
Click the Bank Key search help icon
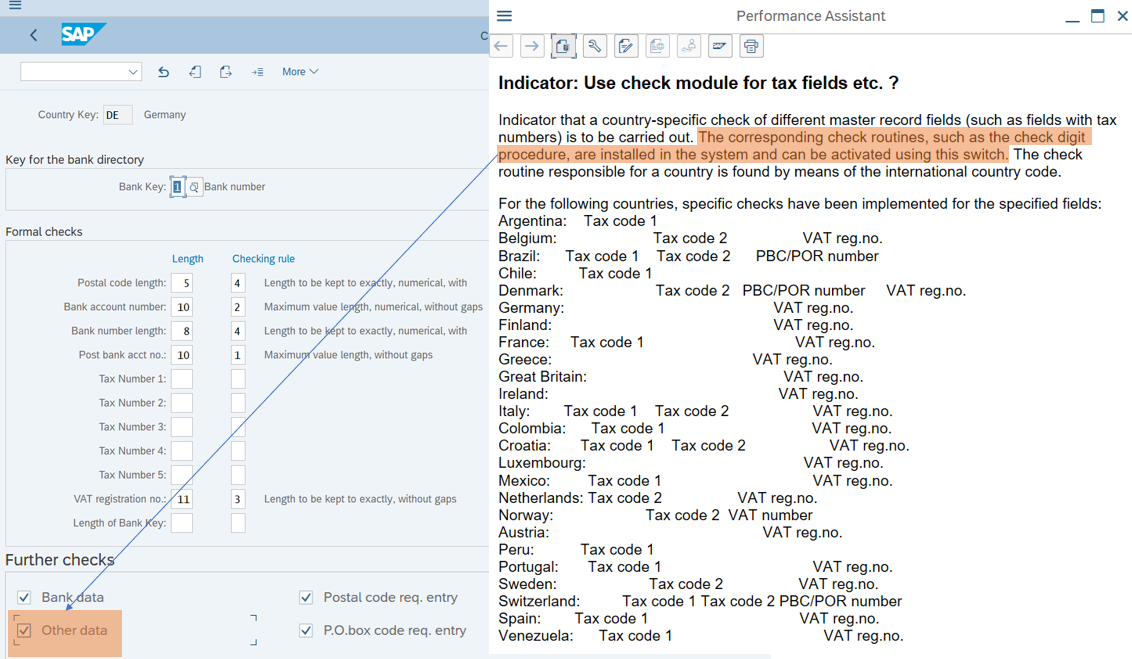tap(194, 187)
